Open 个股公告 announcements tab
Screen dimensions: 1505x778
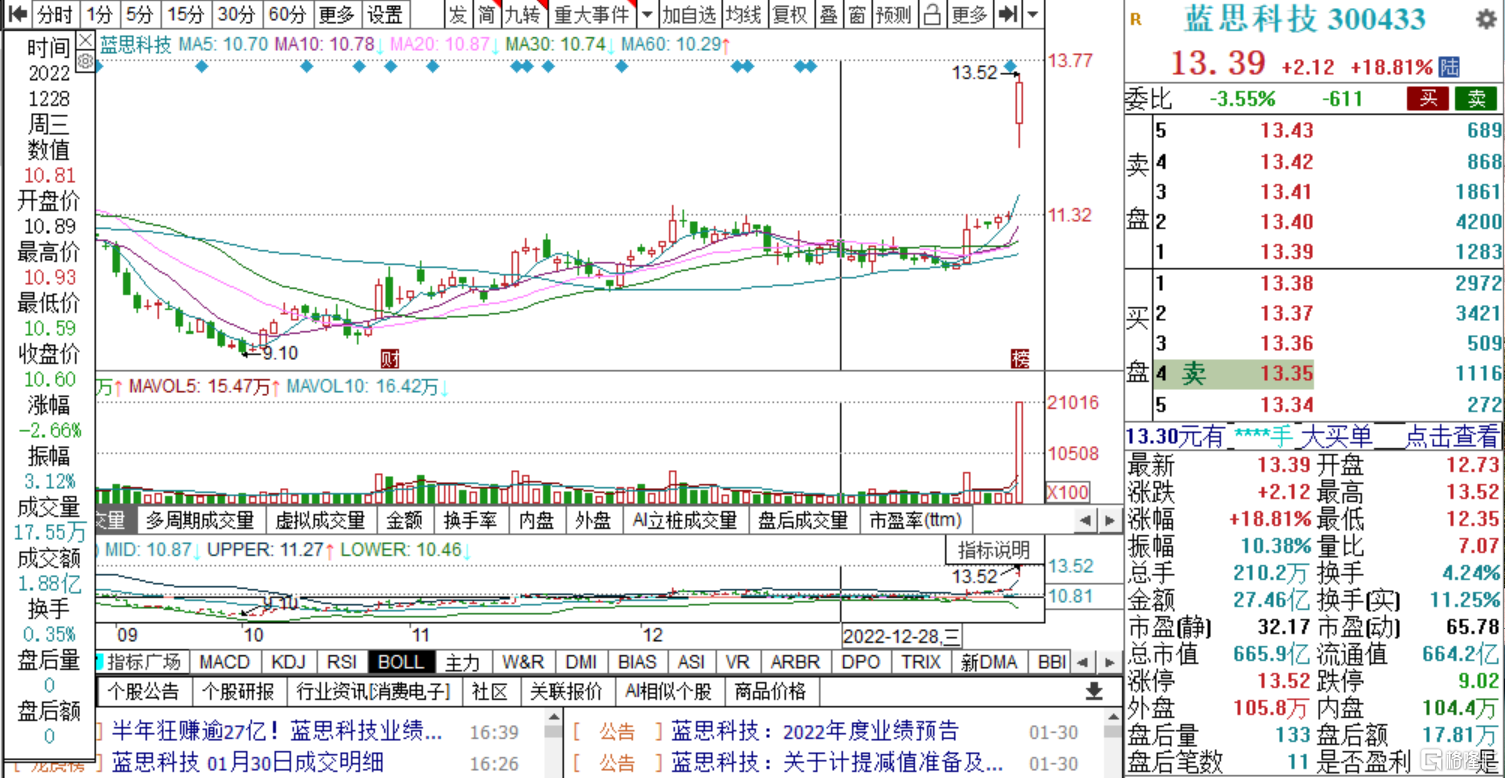[144, 691]
